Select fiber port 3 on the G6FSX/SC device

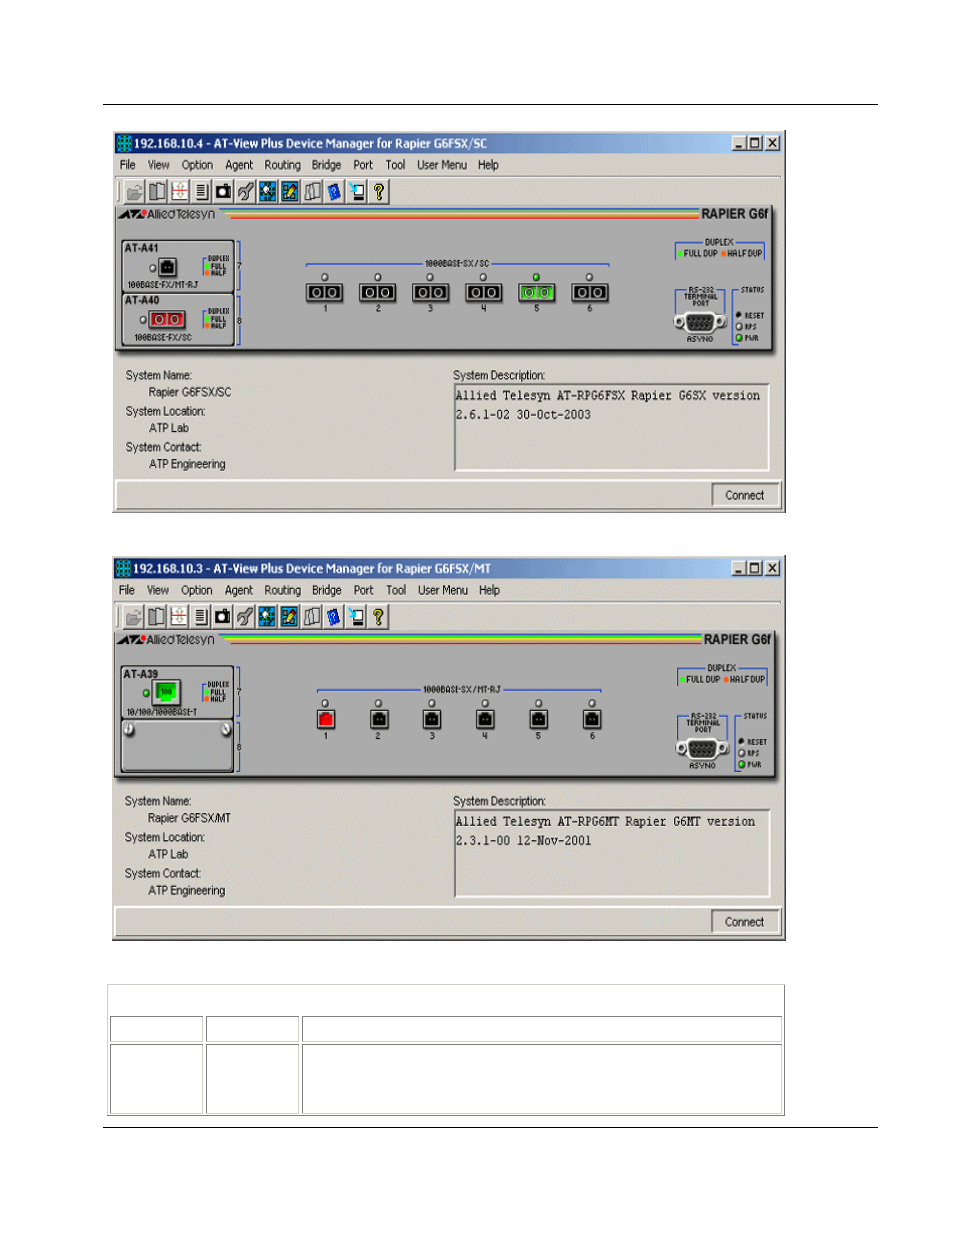[430, 292]
